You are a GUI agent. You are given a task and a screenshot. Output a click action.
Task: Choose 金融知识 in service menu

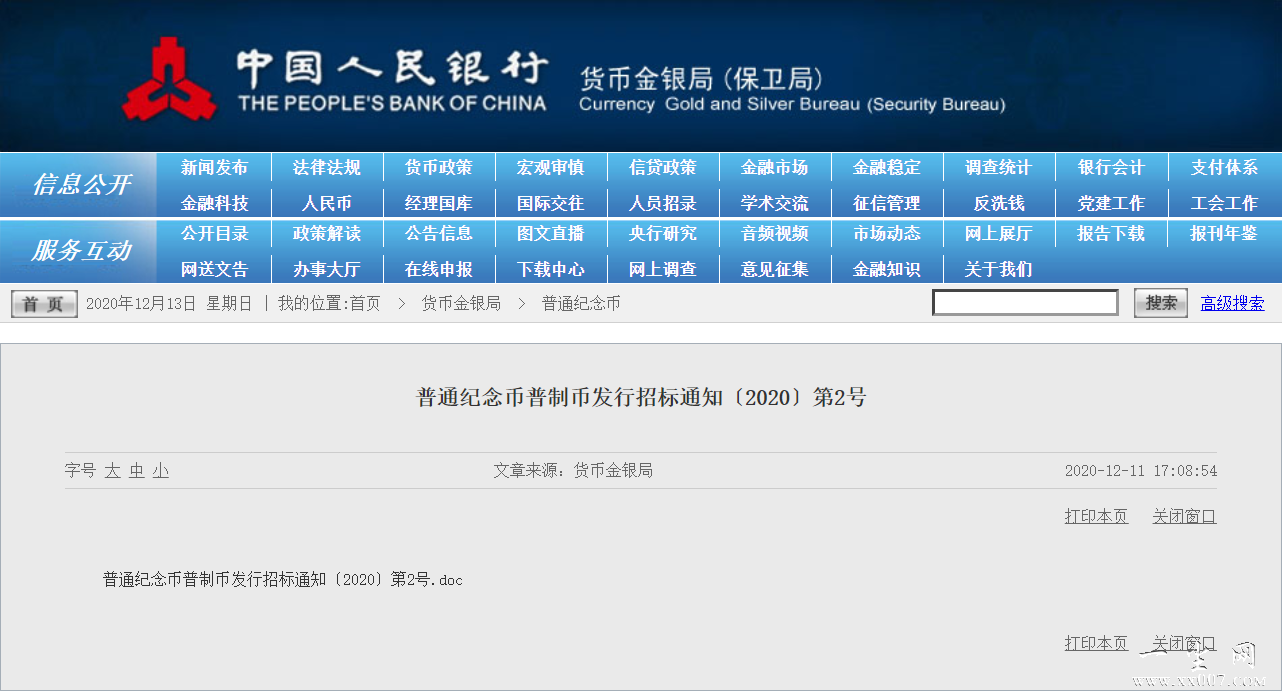point(886,269)
